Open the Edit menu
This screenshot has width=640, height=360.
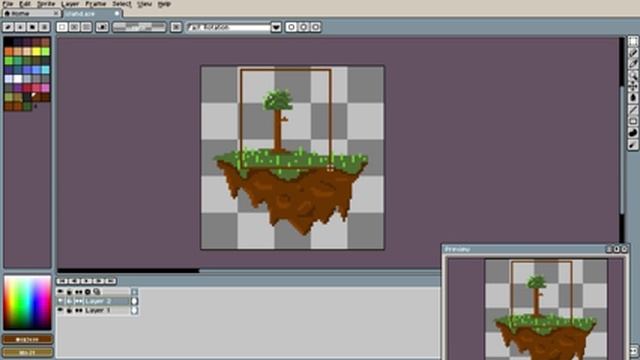(x=25, y=4)
